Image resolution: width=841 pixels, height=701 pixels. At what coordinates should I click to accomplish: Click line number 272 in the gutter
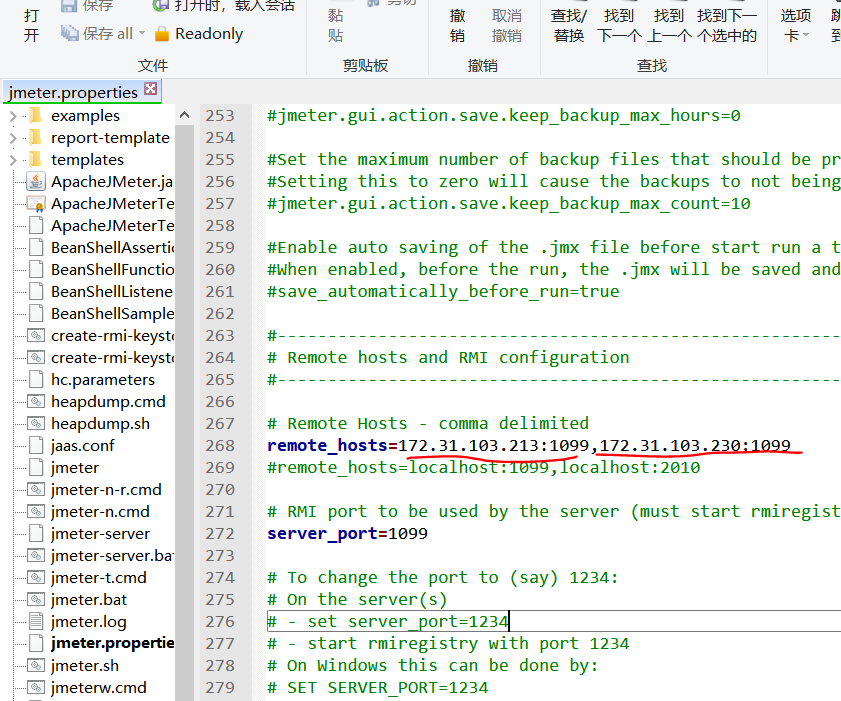coord(220,534)
